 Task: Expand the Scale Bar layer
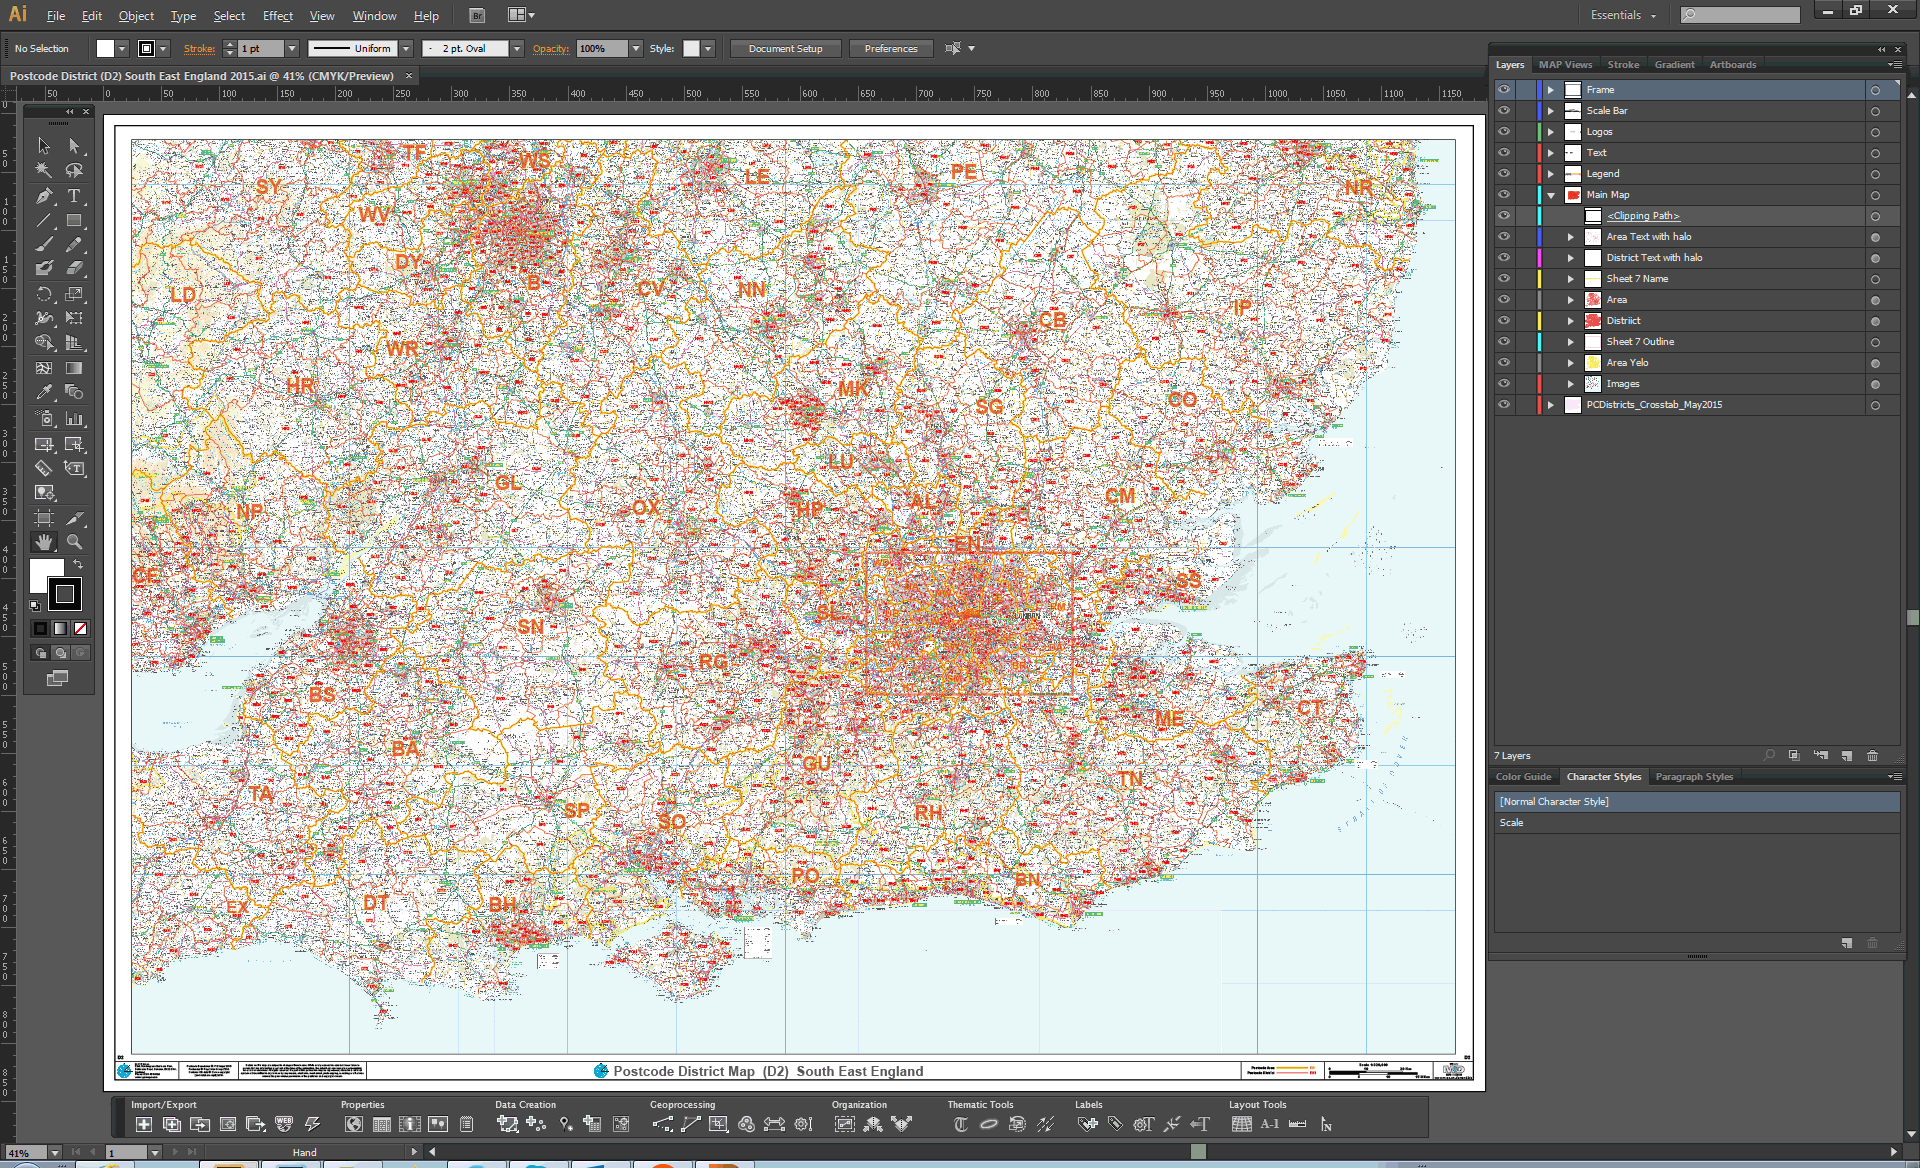1551,111
